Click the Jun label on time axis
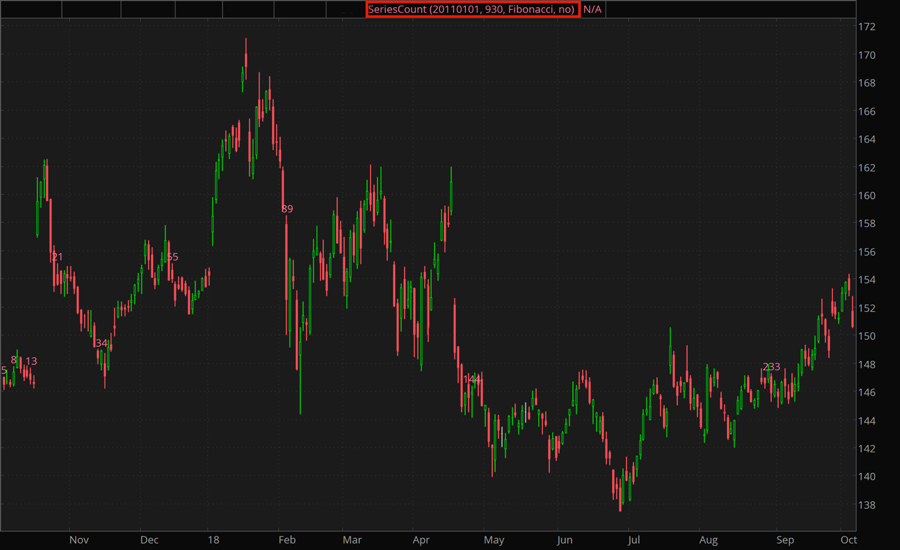Viewport: 900px width, 550px height. [x=565, y=540]
